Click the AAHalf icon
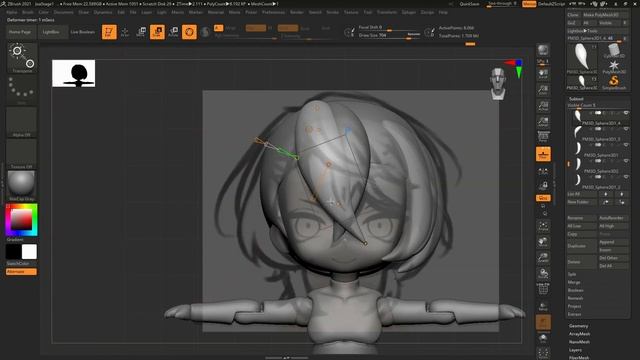The width and height of the screenshot is (640, 360). coord(543,122)
